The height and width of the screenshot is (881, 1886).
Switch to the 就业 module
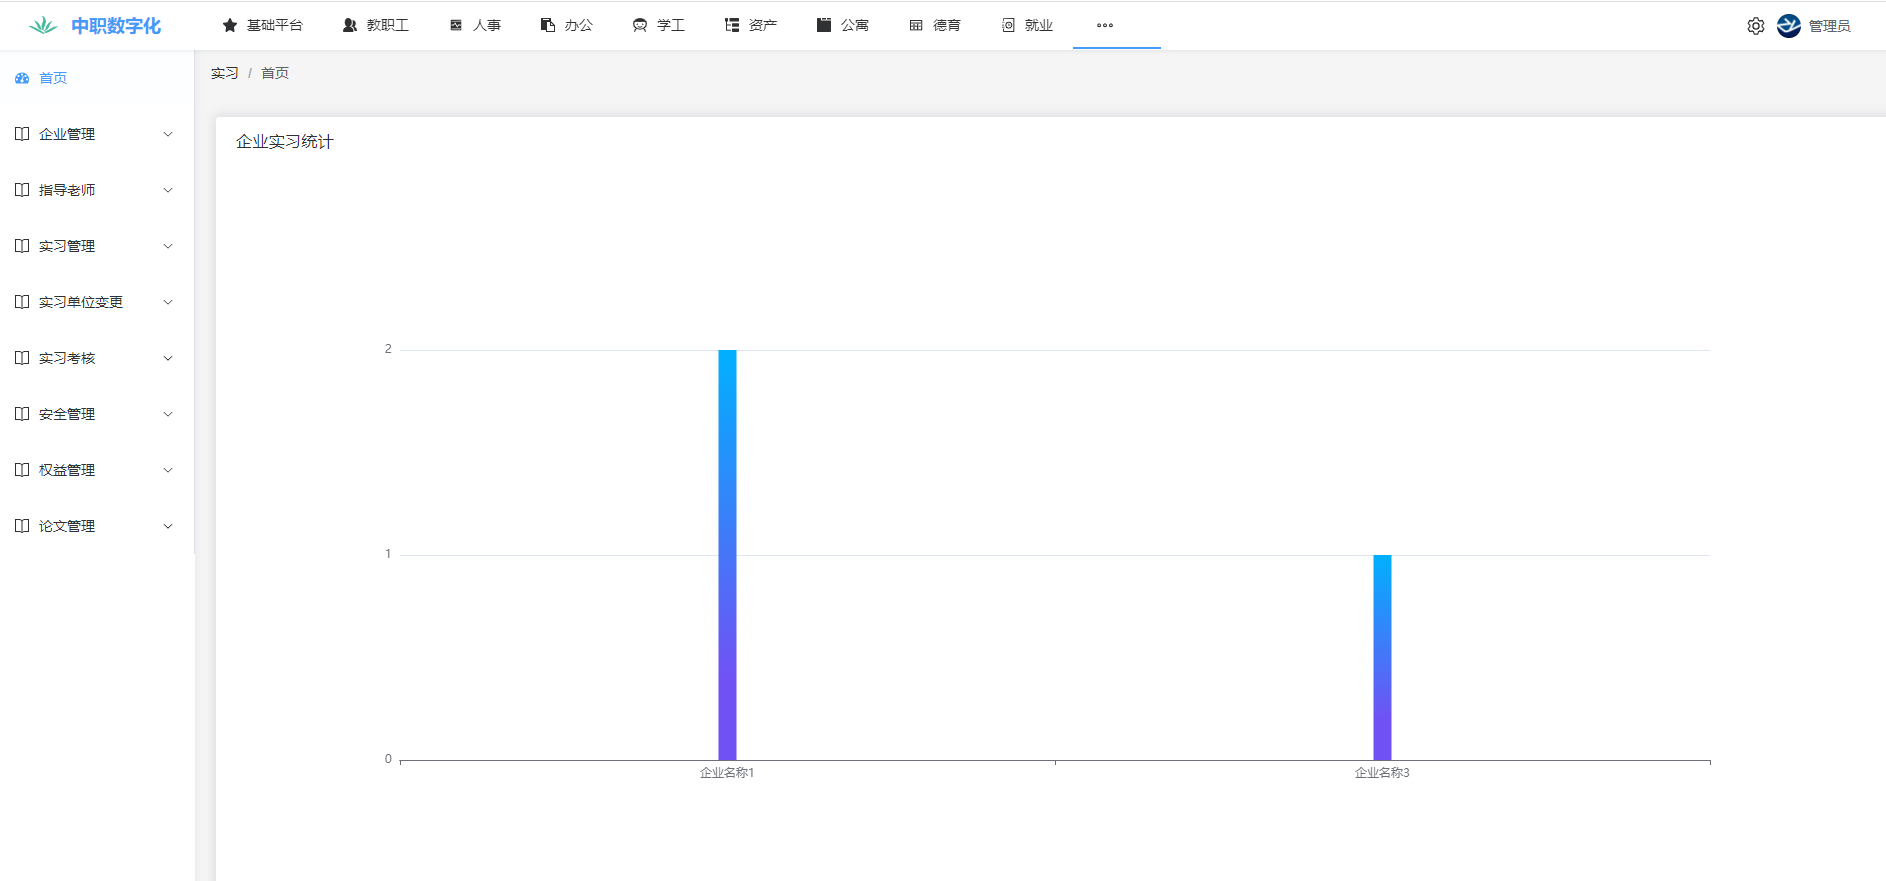point(1027,26)
